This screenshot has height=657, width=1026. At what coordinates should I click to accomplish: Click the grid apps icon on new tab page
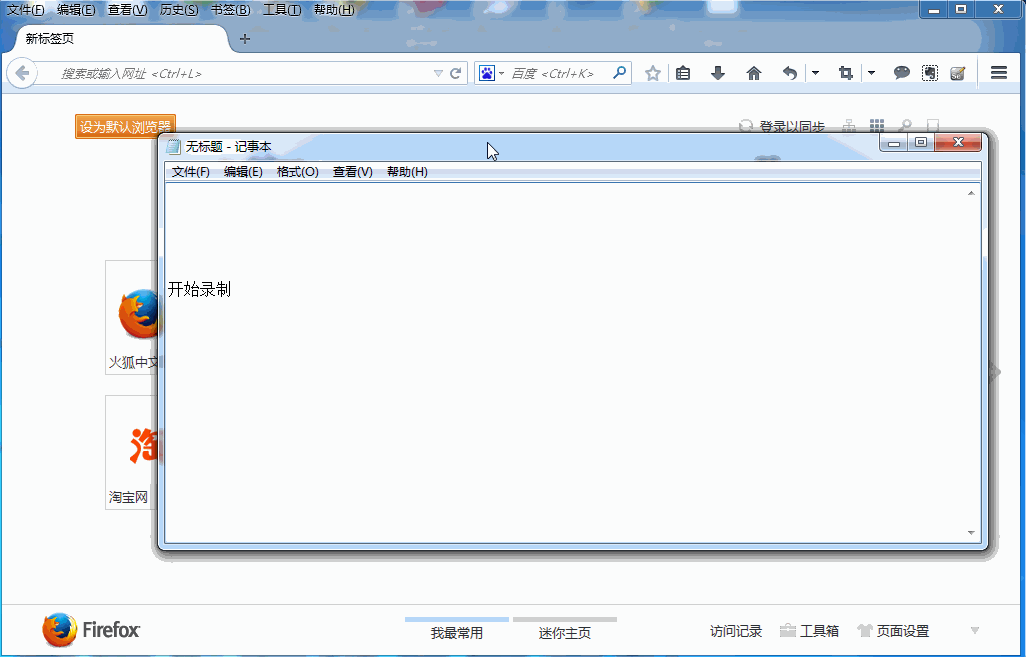tap(877, 125)
